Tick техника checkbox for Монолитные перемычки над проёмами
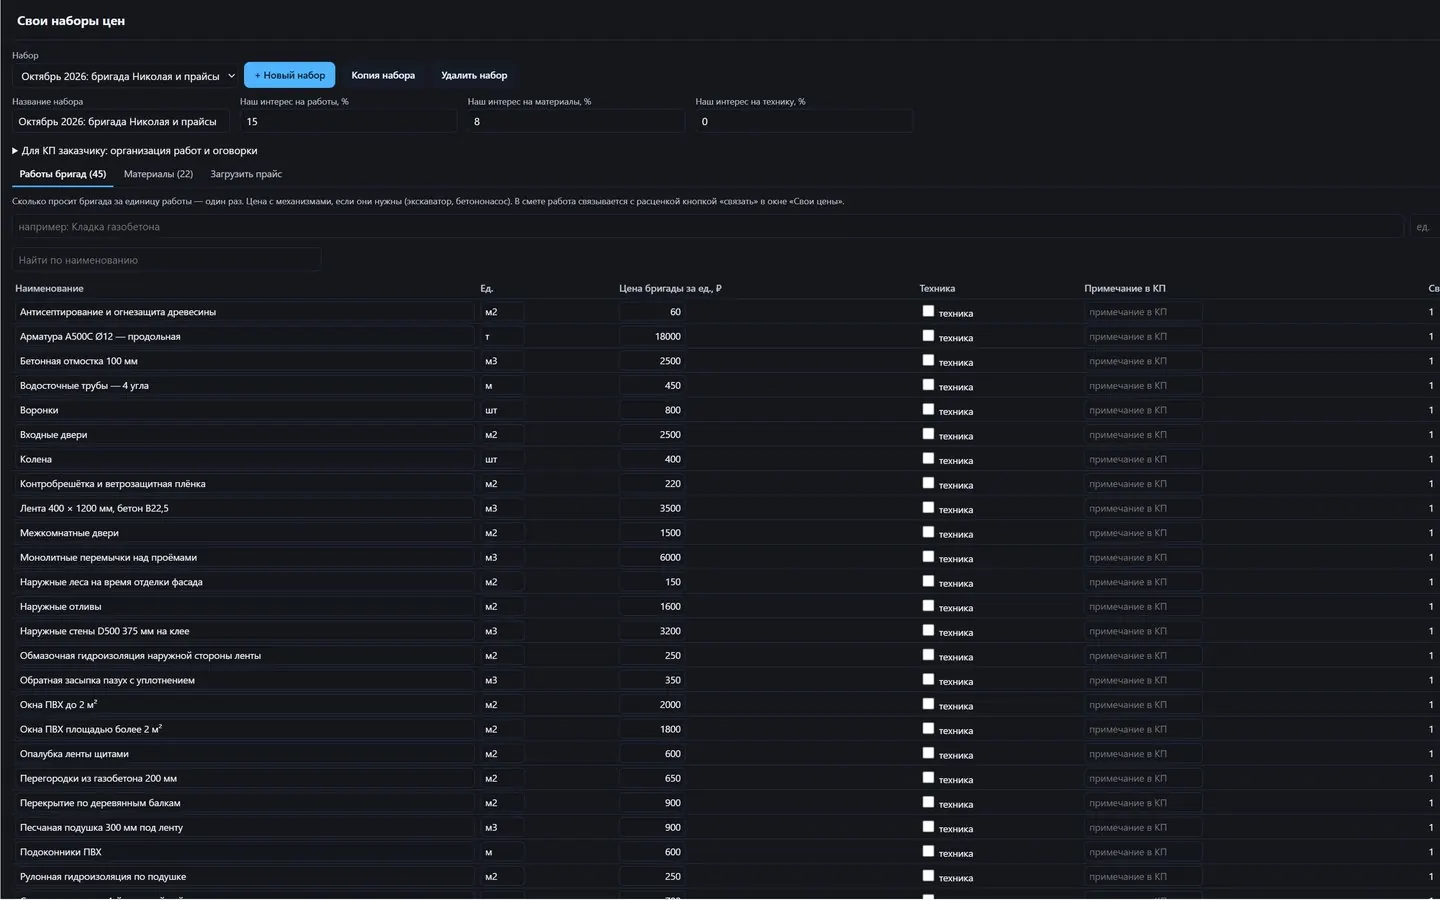 [928, 557]
